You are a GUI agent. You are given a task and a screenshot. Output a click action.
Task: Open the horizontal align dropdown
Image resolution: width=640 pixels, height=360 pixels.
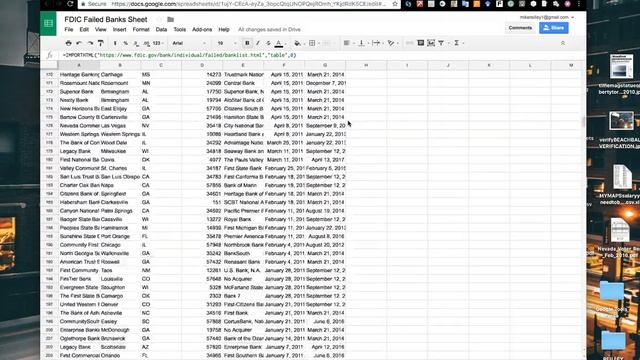tap(348, 43)
